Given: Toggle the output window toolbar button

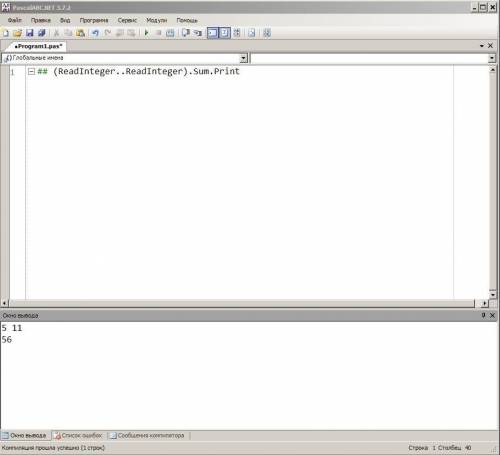Looking at the screenshot, I should click(212, 33).
